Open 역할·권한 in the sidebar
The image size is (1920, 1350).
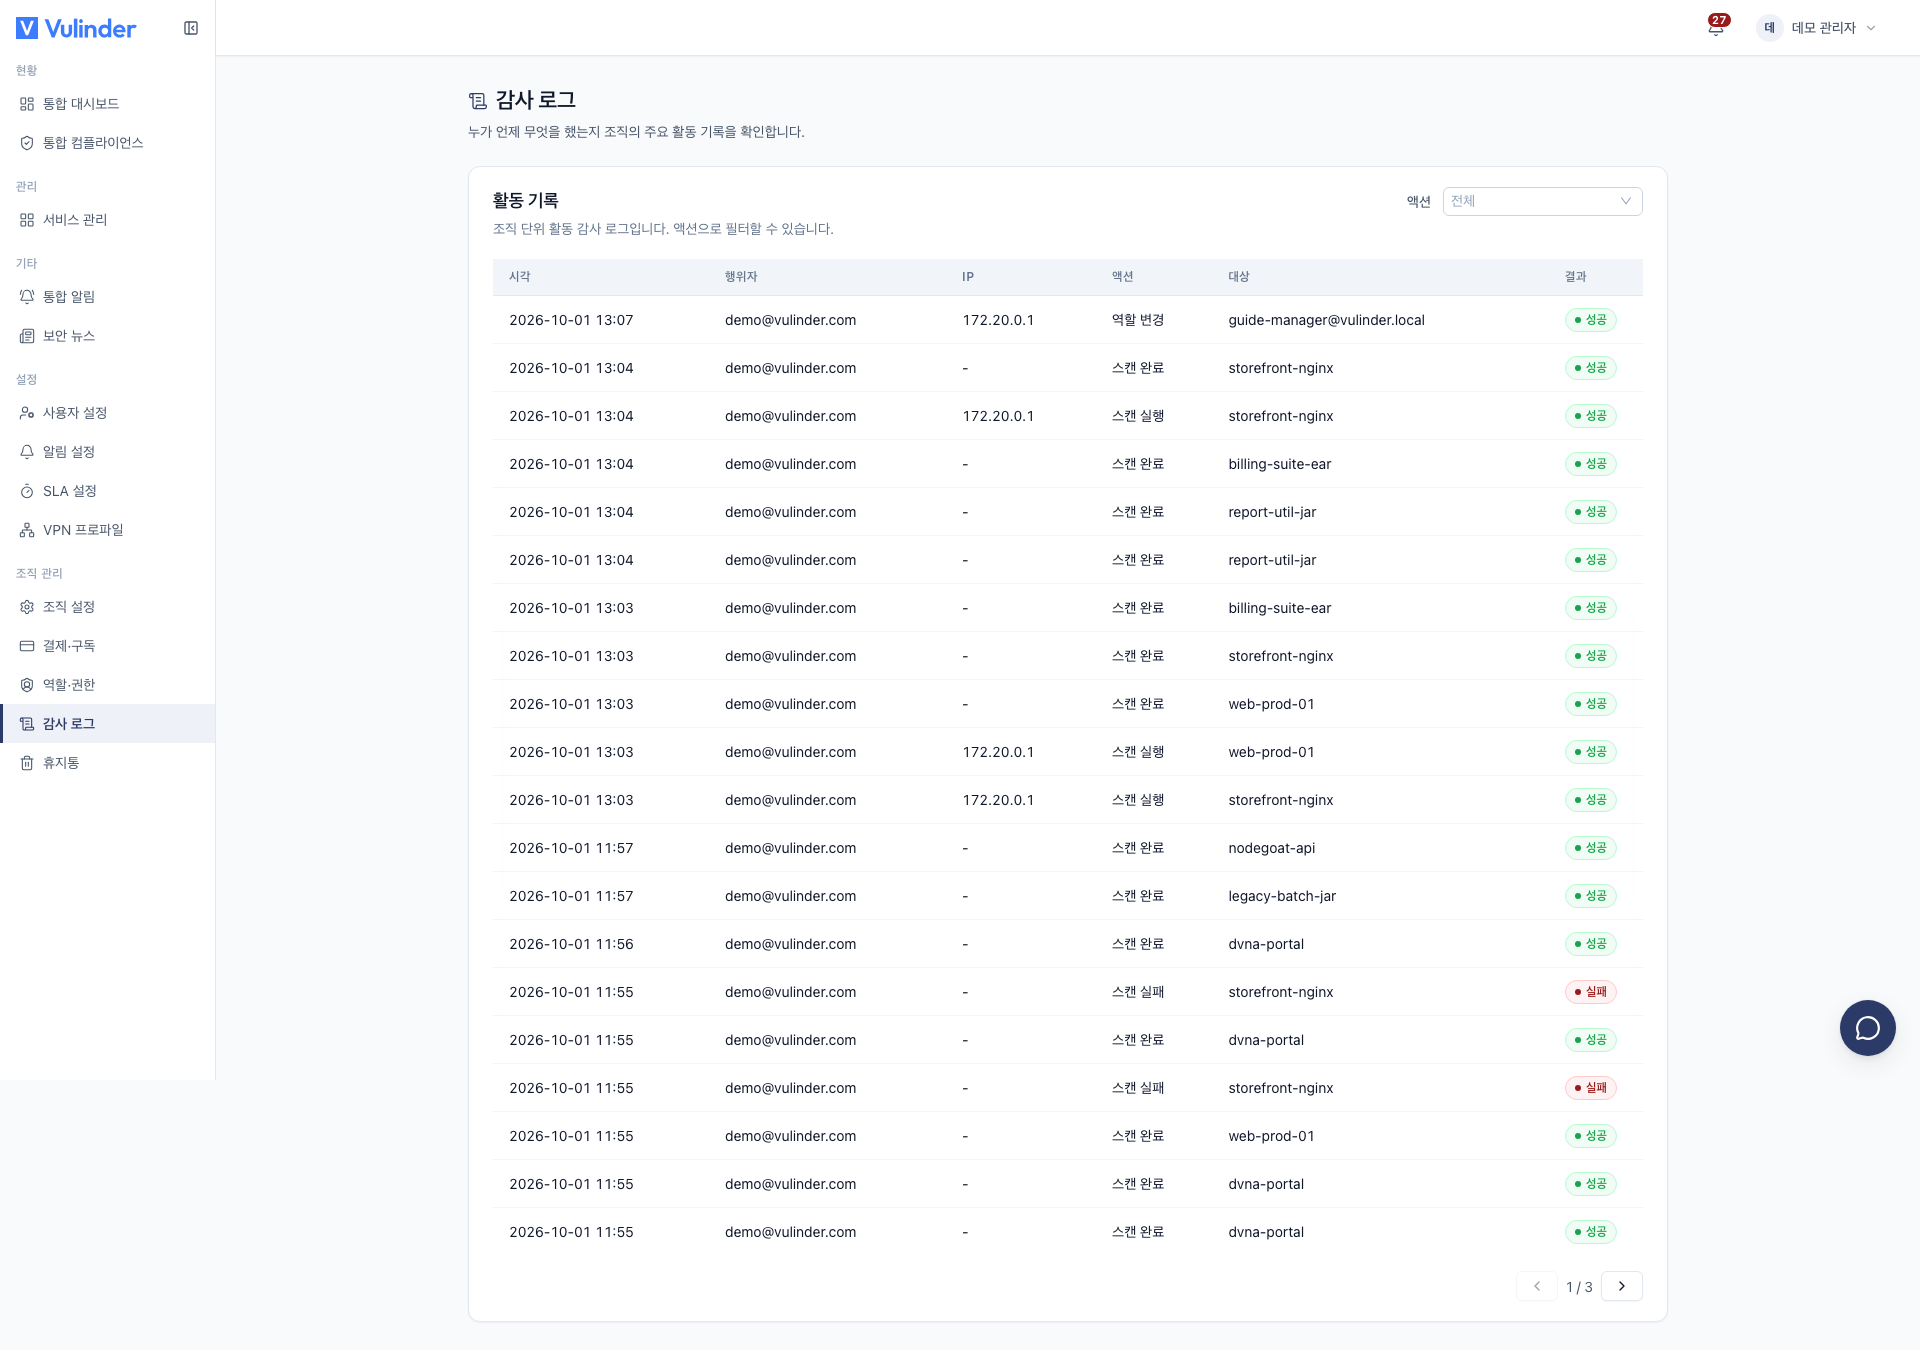pos(107,685)
